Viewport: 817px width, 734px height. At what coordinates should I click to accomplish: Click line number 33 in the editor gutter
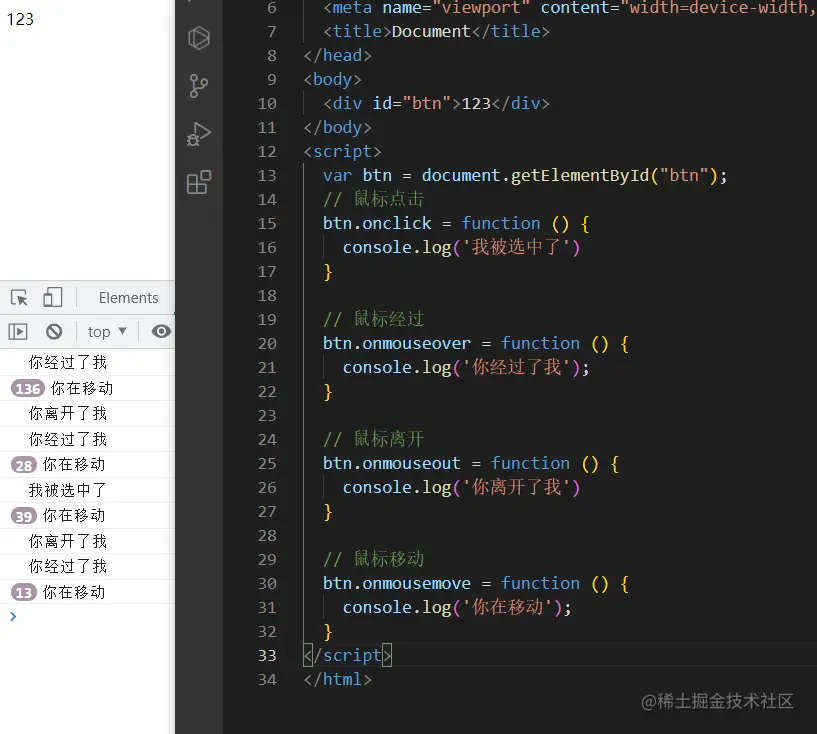coord(267,655)
